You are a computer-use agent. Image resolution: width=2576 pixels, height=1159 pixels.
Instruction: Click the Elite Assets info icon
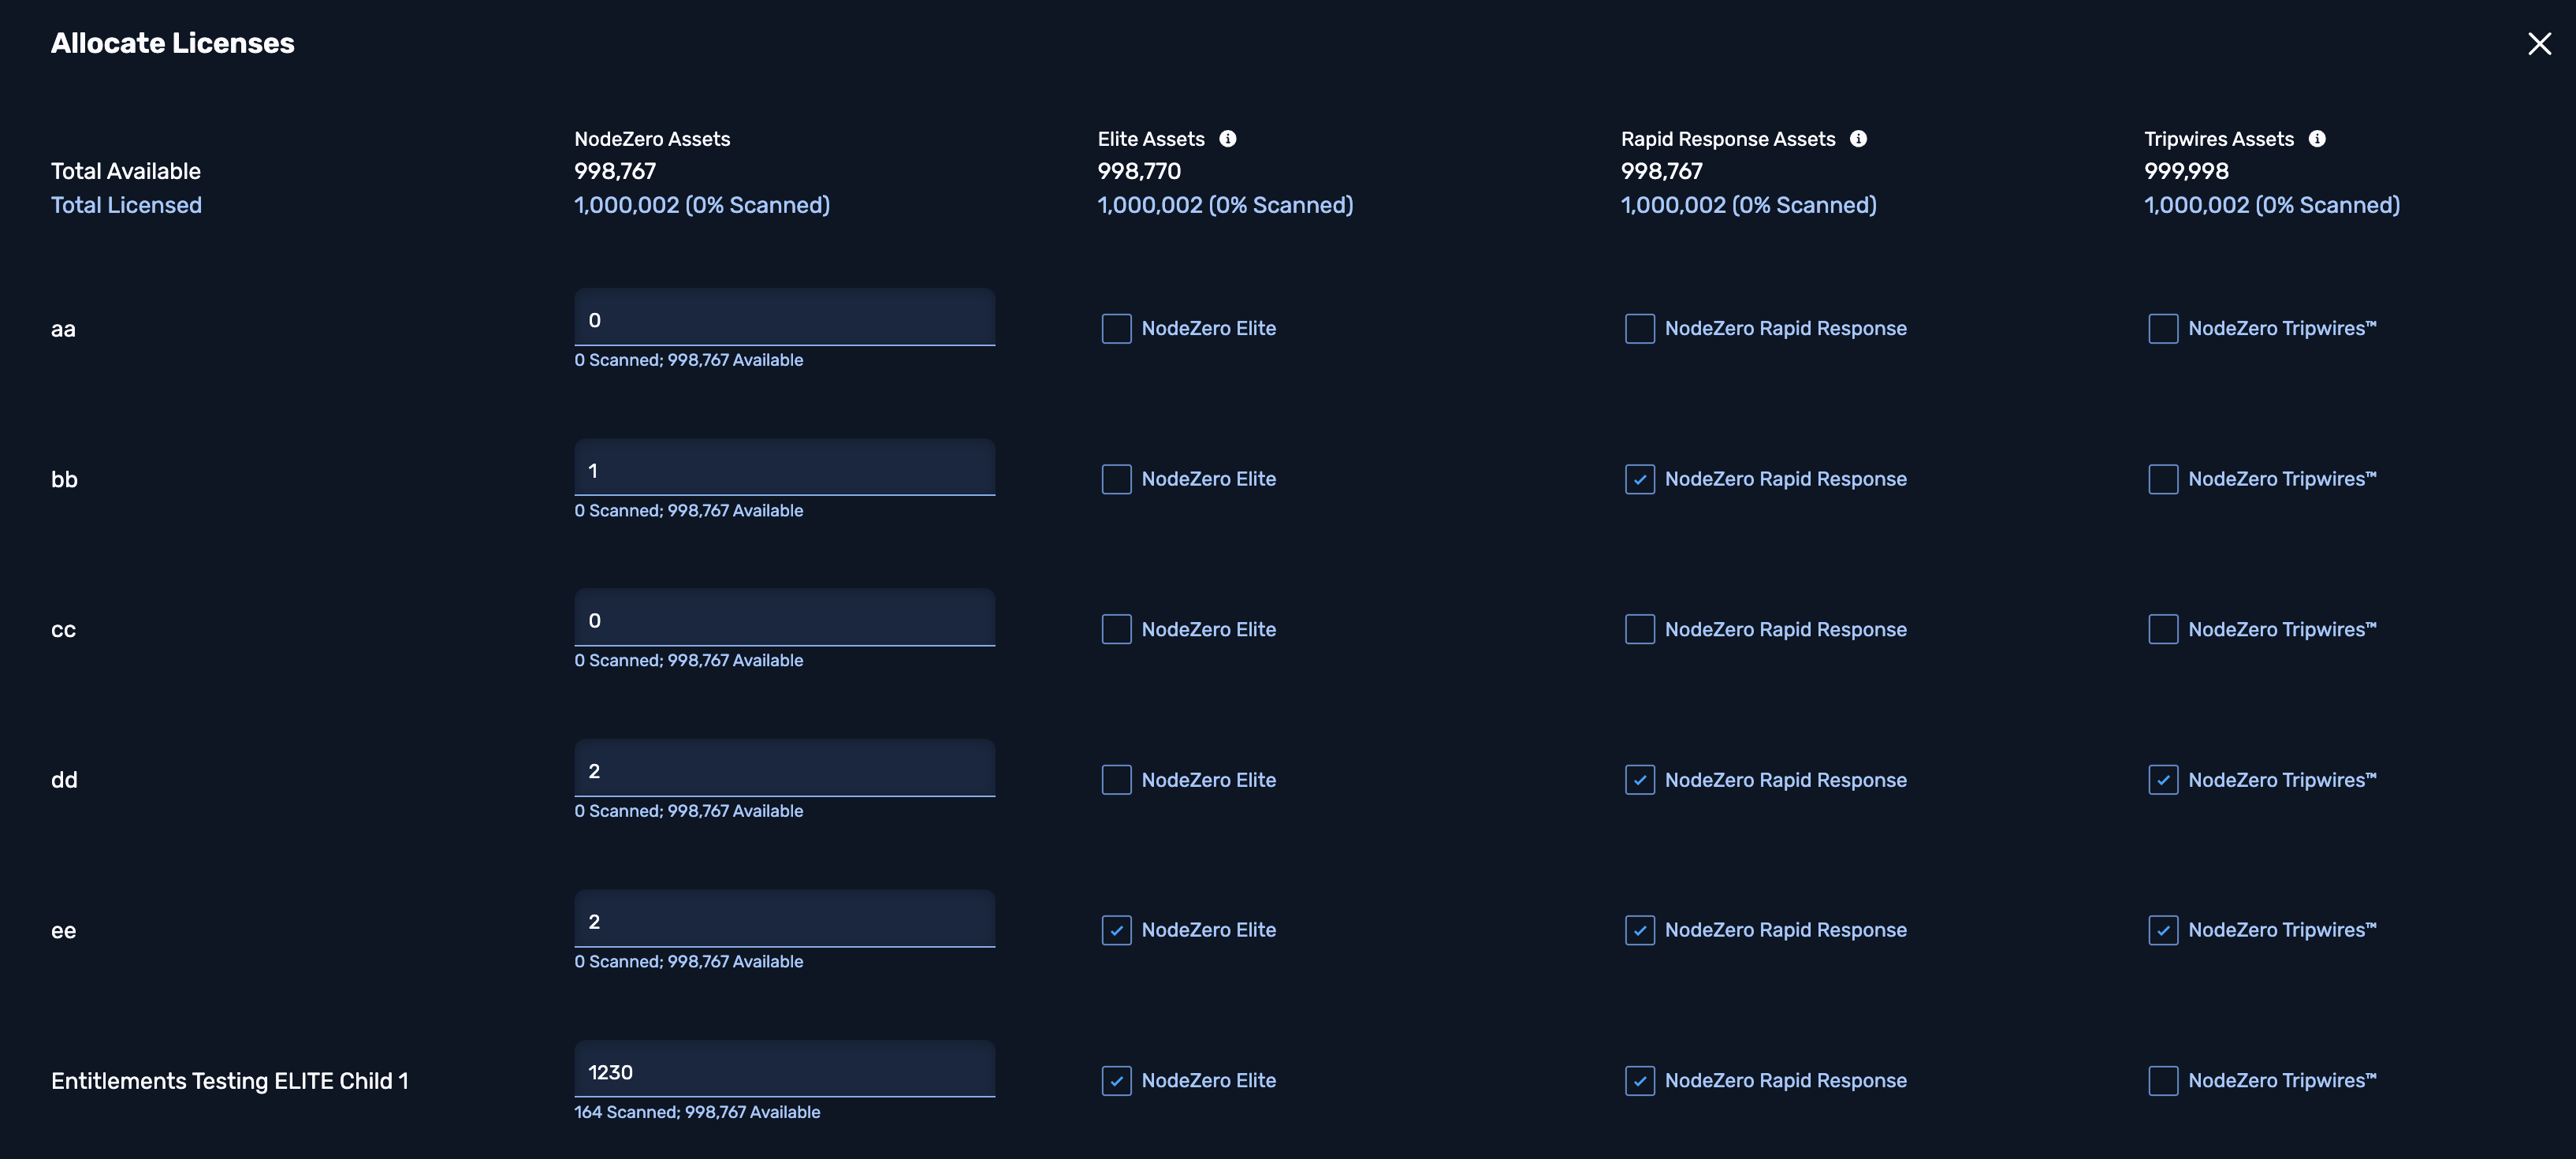(x=1227, y=139)
